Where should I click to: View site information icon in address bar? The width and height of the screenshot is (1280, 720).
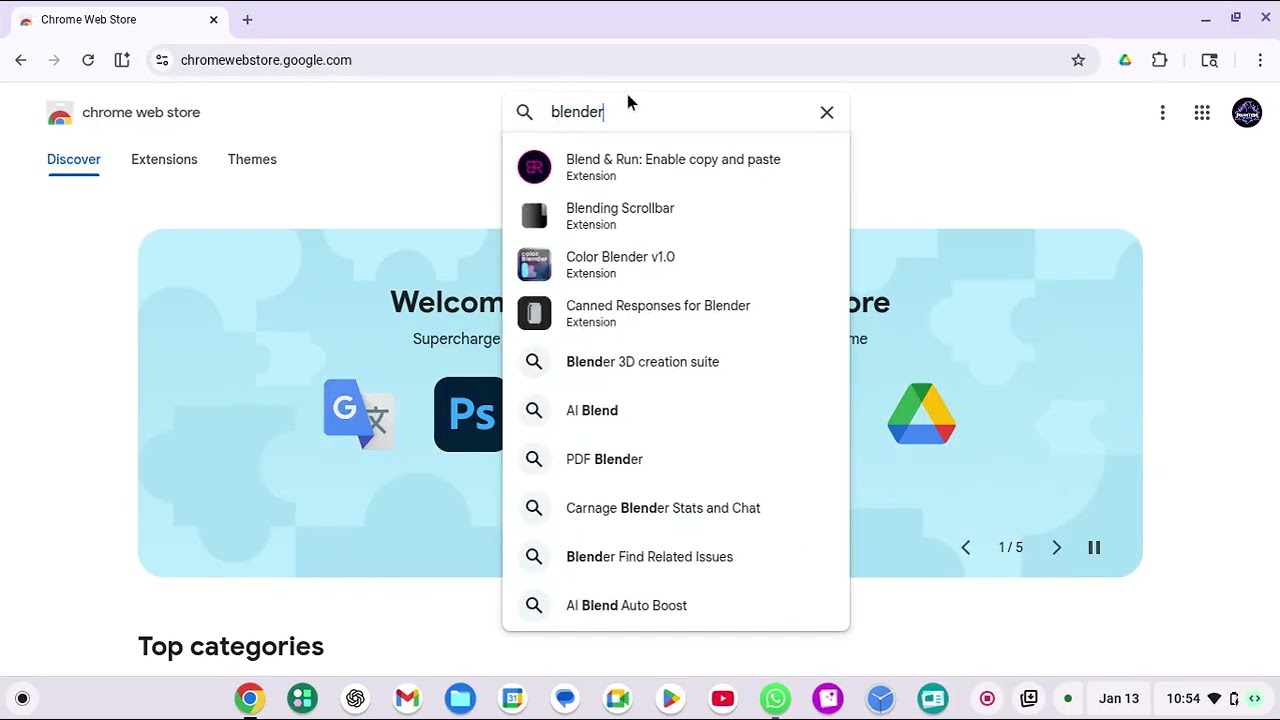coord(162,60)
